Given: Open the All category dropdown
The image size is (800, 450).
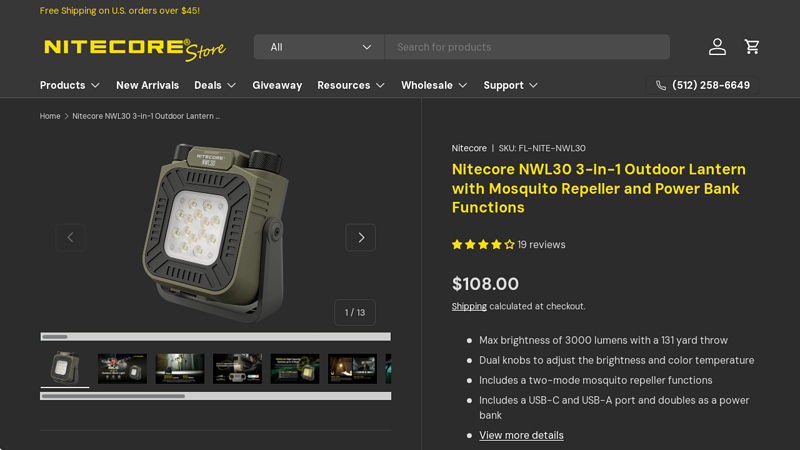Looking at the screenshot, I should 319,47.
